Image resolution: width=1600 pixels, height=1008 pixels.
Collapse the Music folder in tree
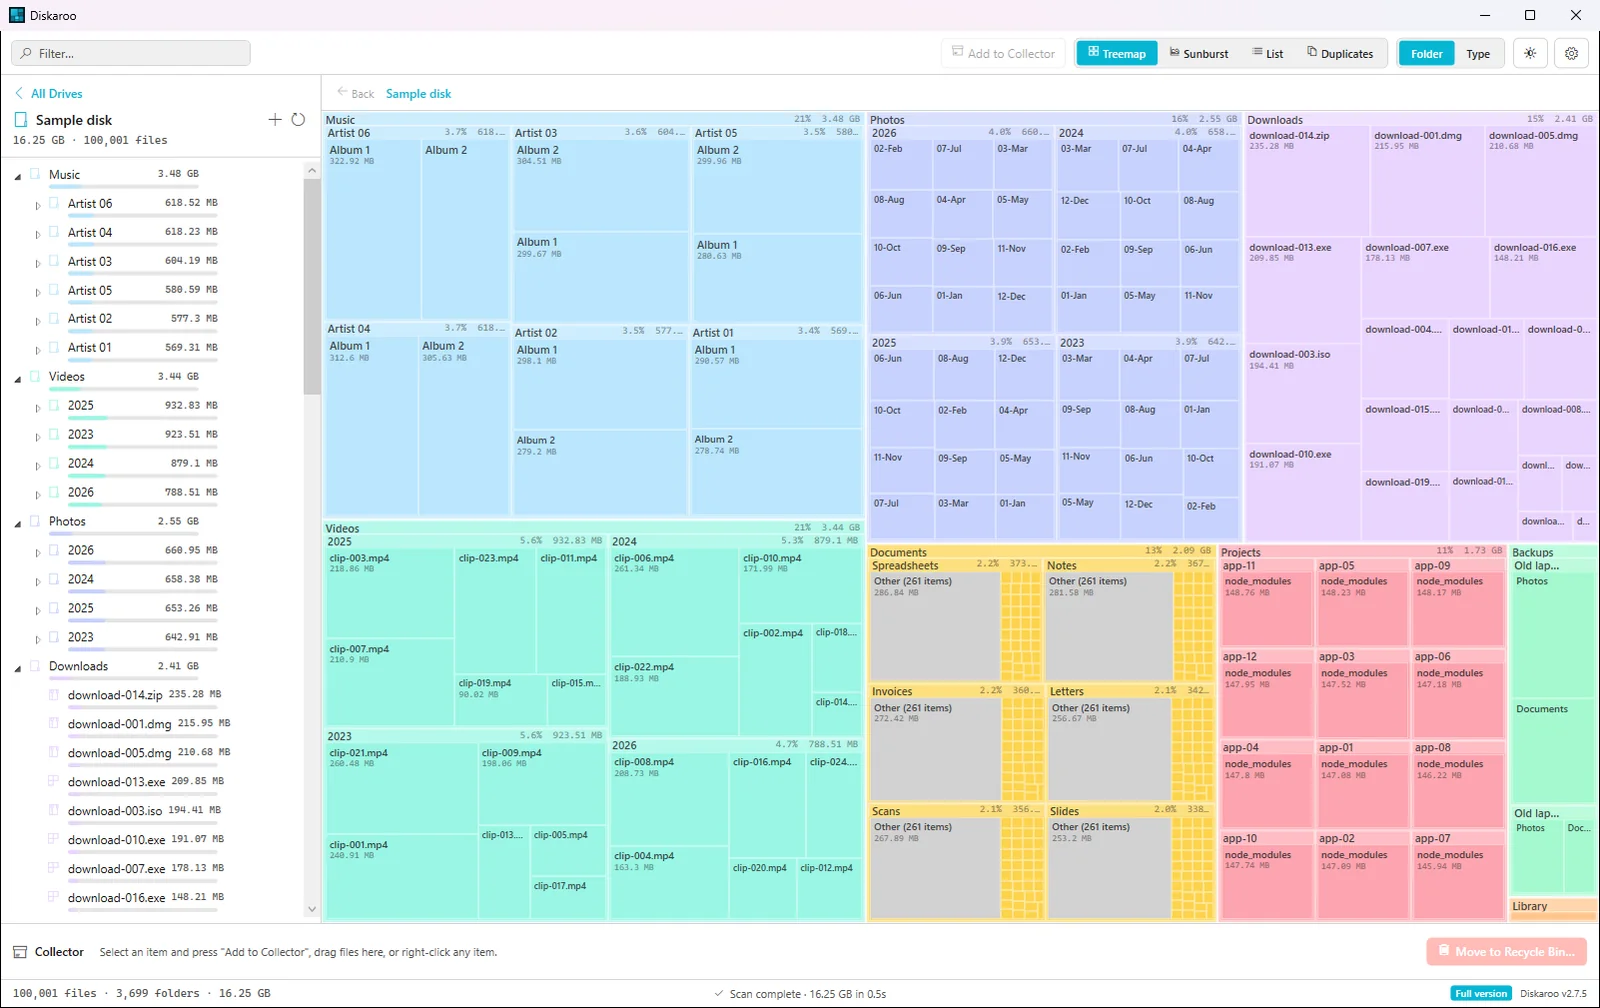coord(18,176)
